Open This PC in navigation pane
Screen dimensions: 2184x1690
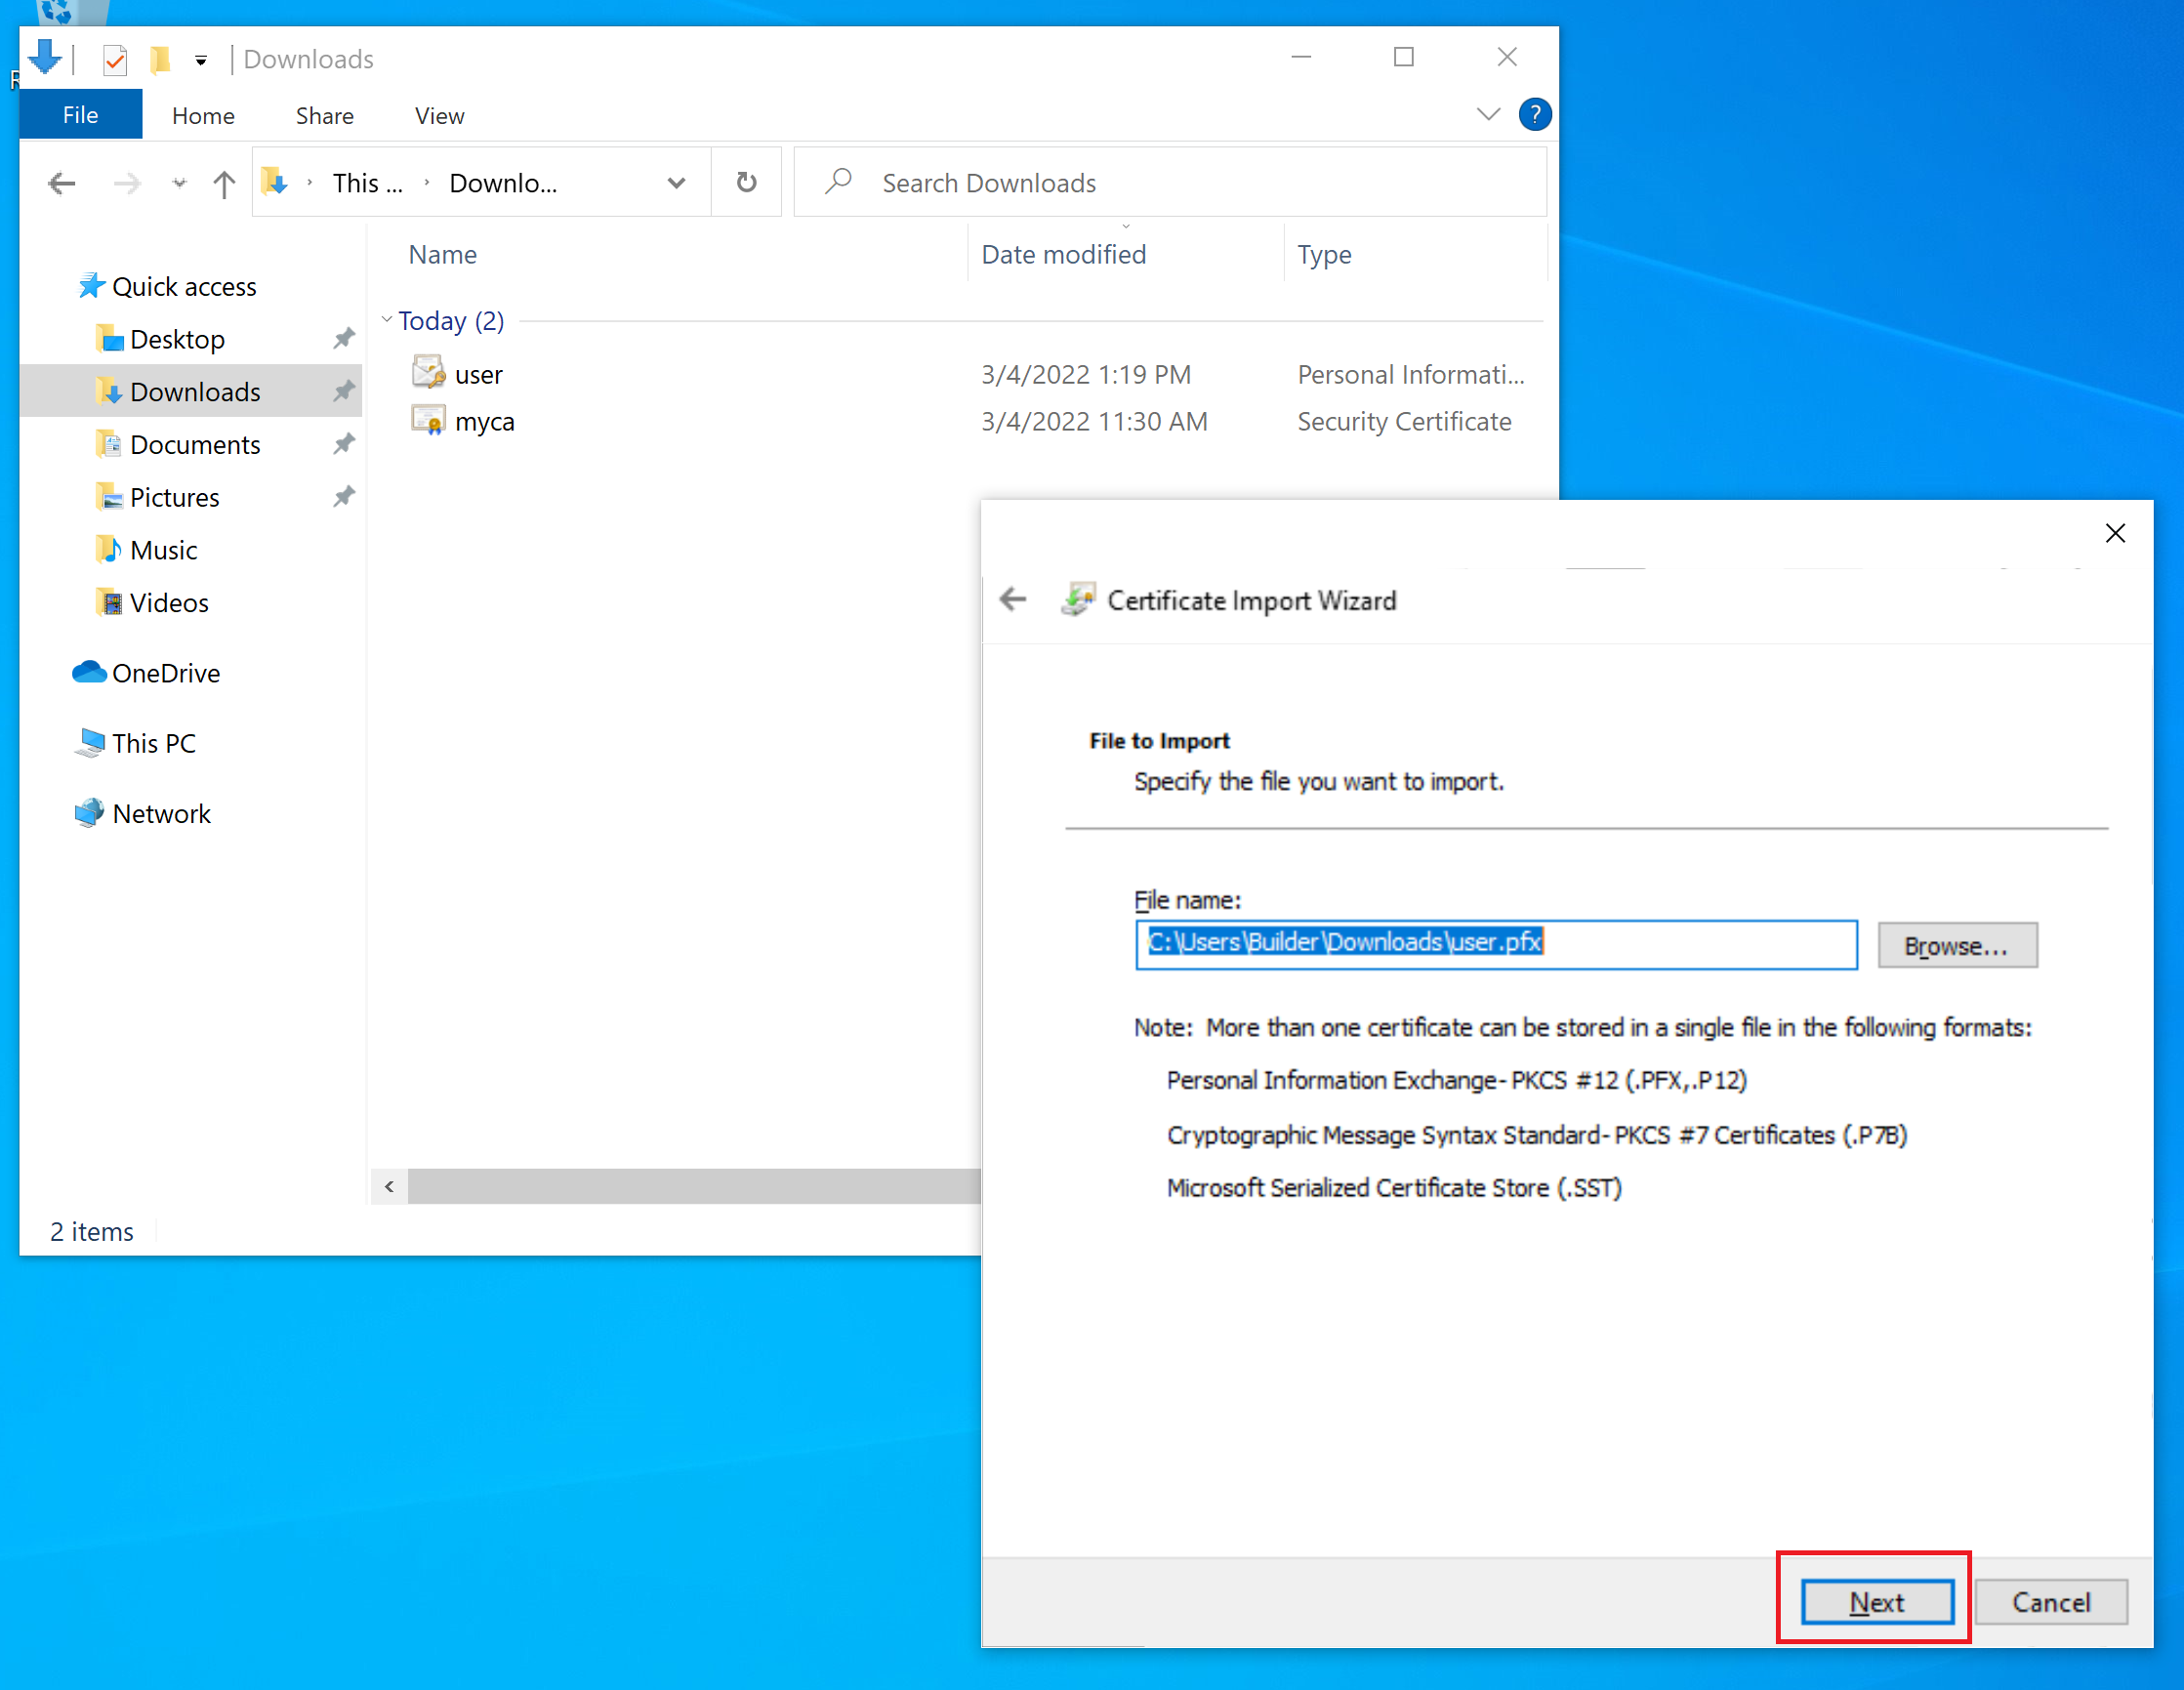point(153,743)
